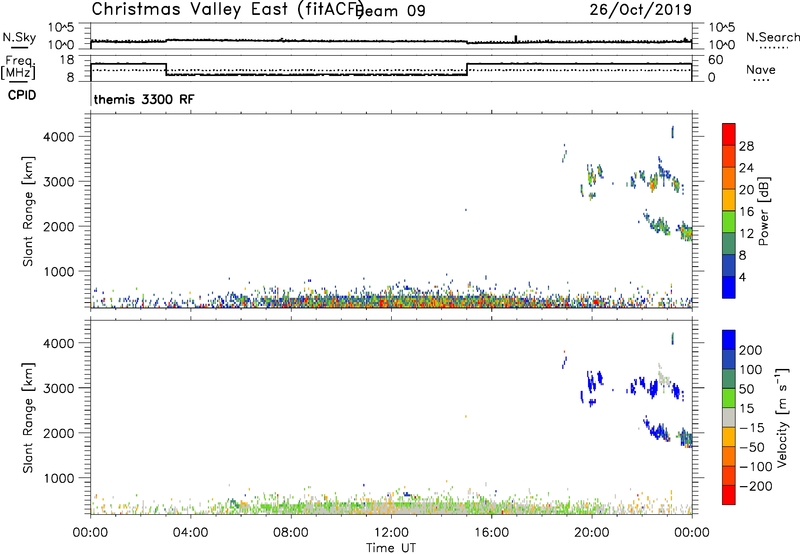The height and width of the screenshot is (554, 800).
Task: Click Slant Range [km] label of Velocity panel
Action: pos(28,418)
